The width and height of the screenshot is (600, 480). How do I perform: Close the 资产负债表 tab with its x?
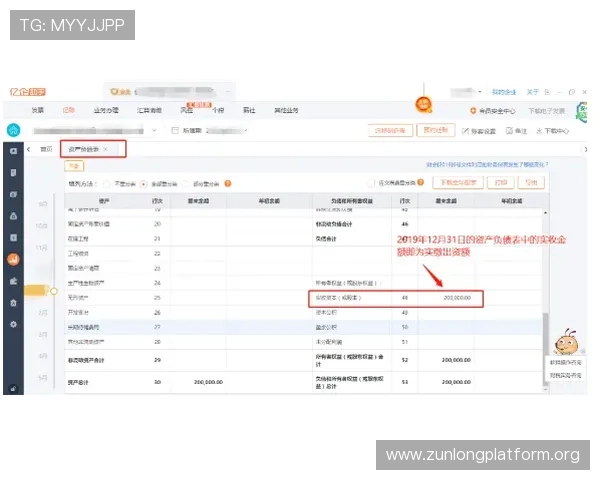click(x=105, y=149)
